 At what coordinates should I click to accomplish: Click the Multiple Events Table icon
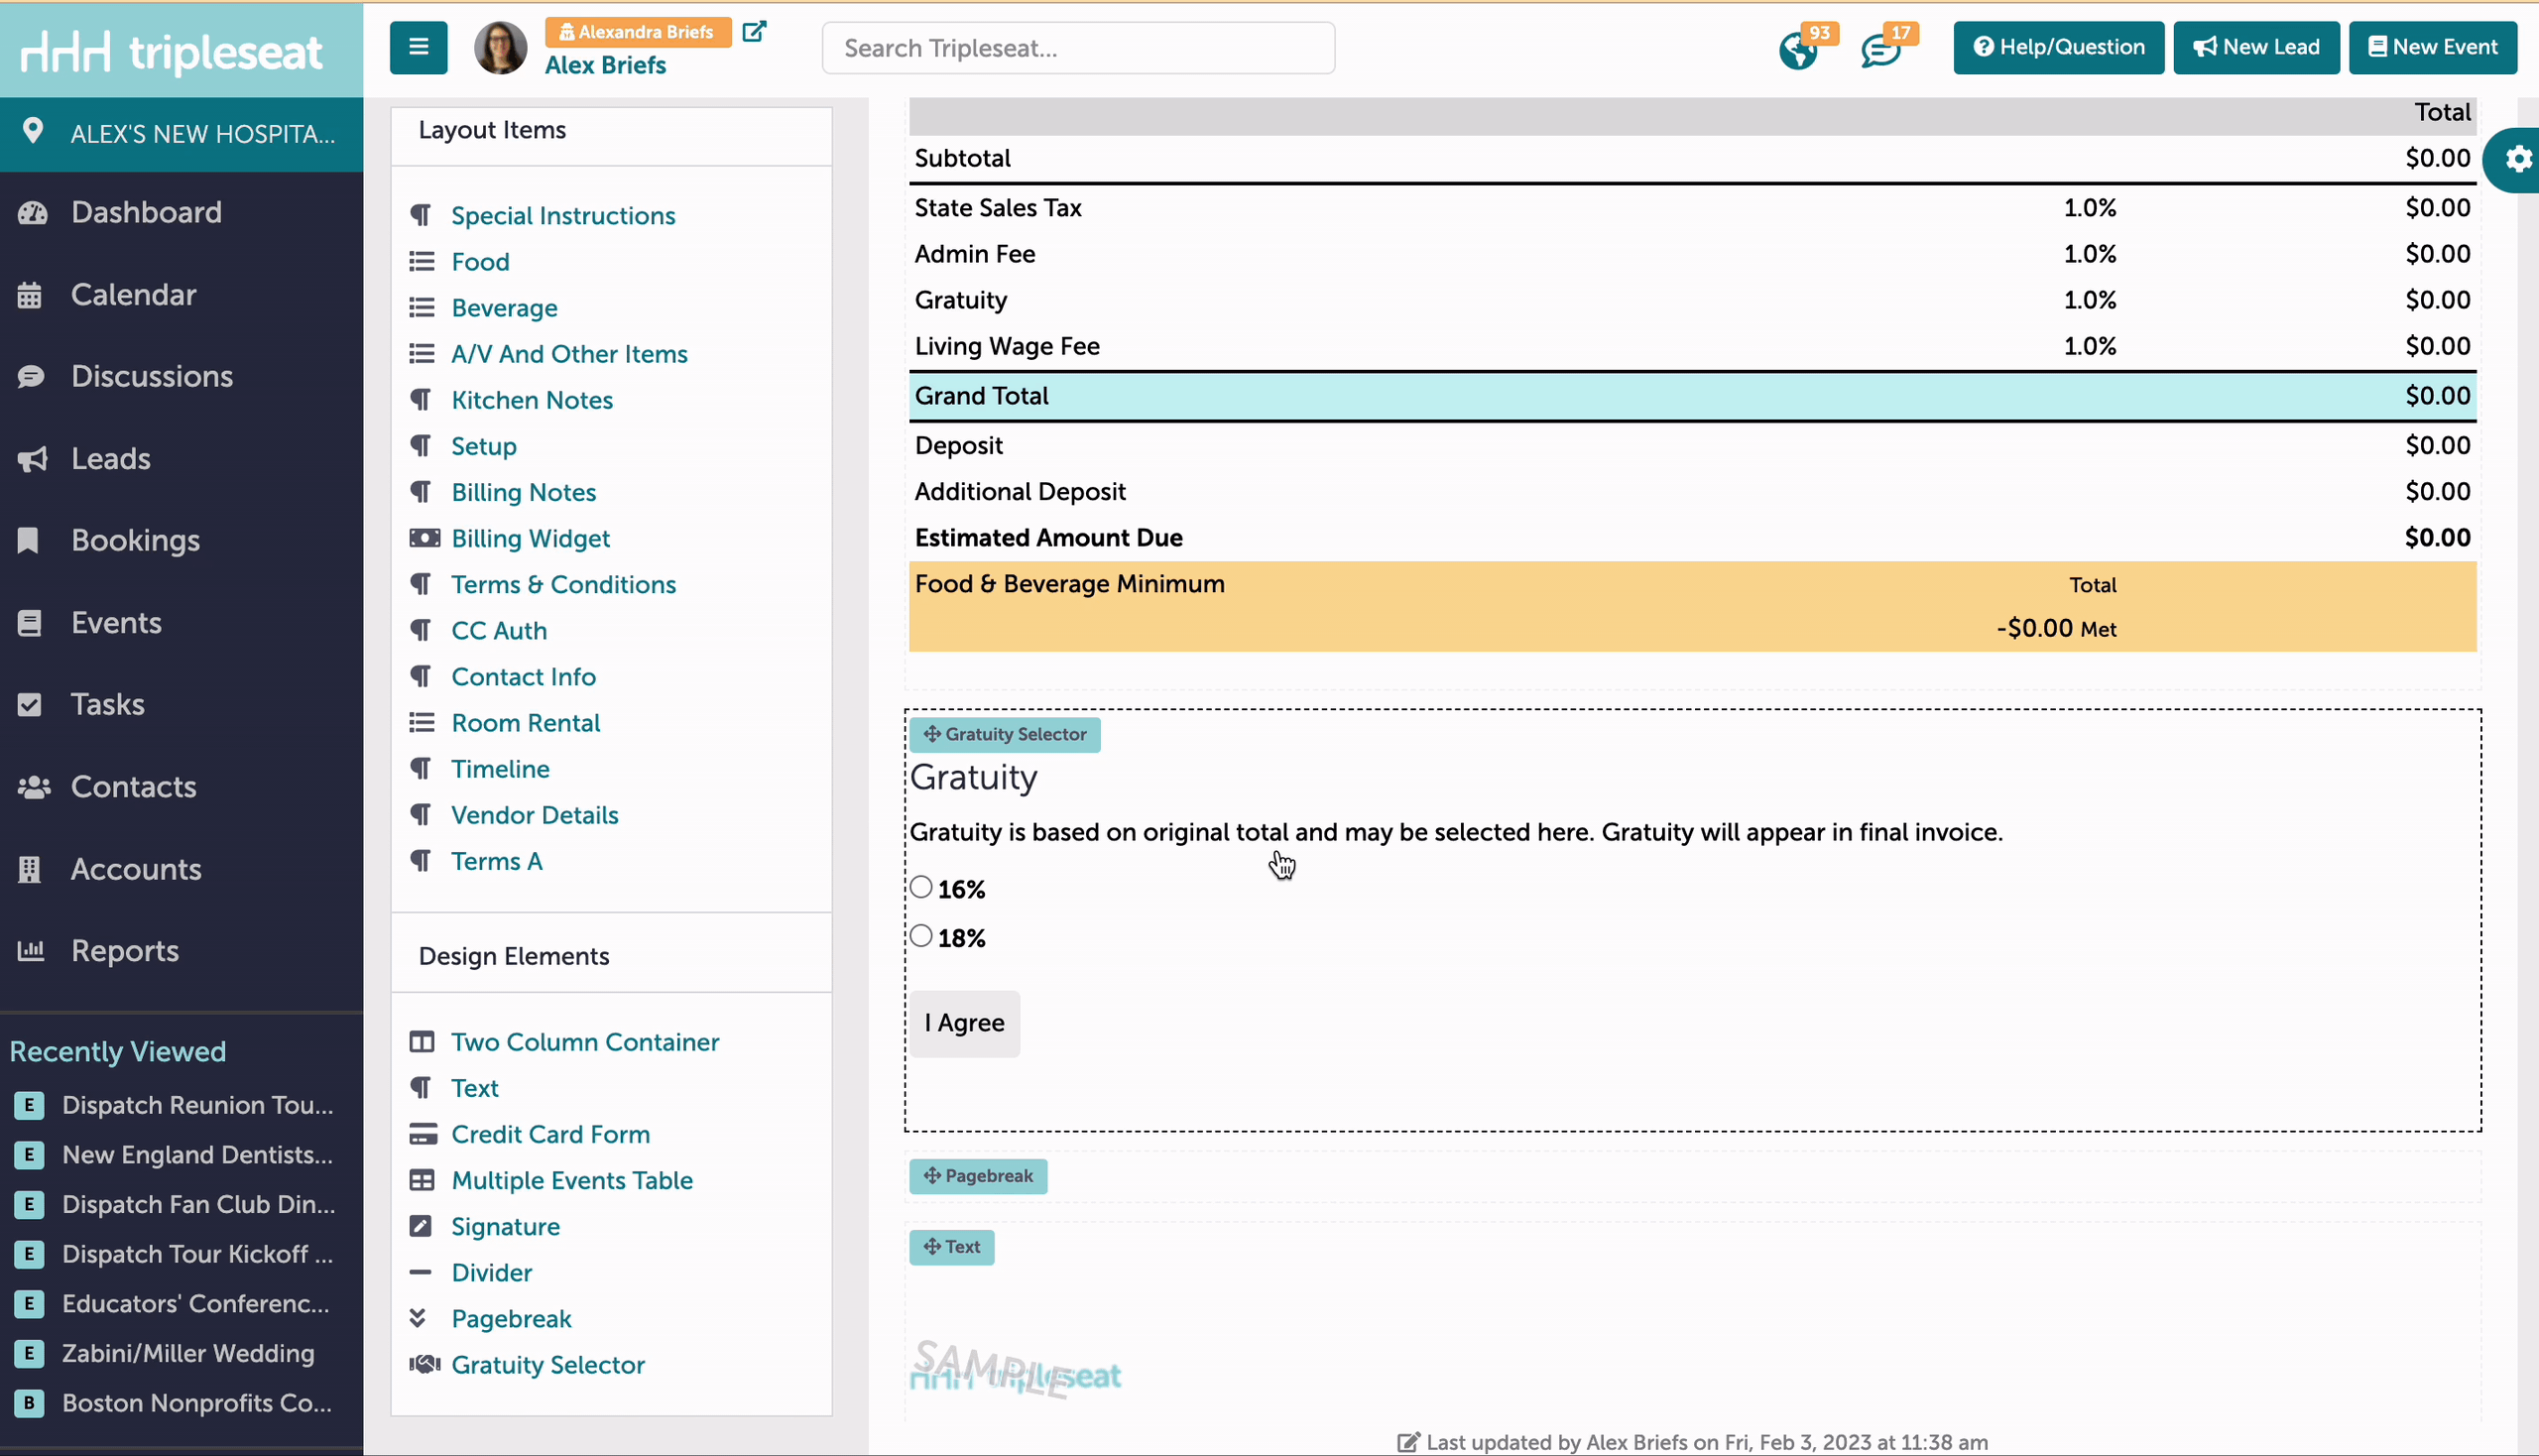[422, 1180]
